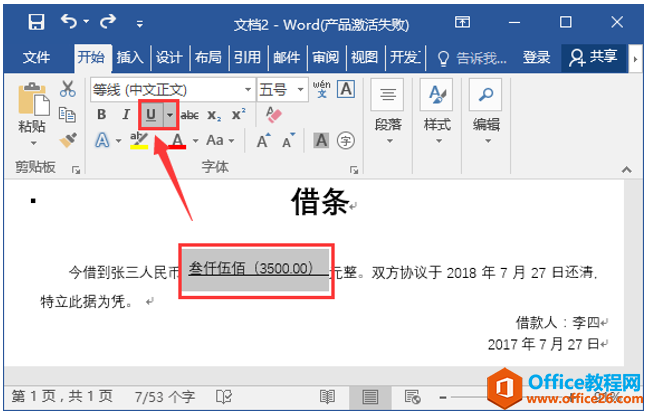Apply text effects with the outlined A
The width and height of the screenshot is (650, 416).
tap(102, 141)
